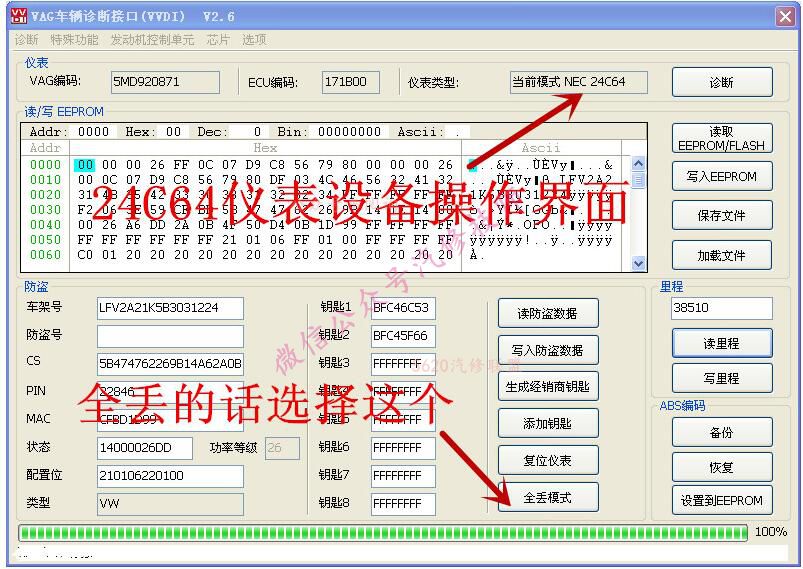Click address row 0050 in hex view
803x569 pixels.
pos(45,240)
